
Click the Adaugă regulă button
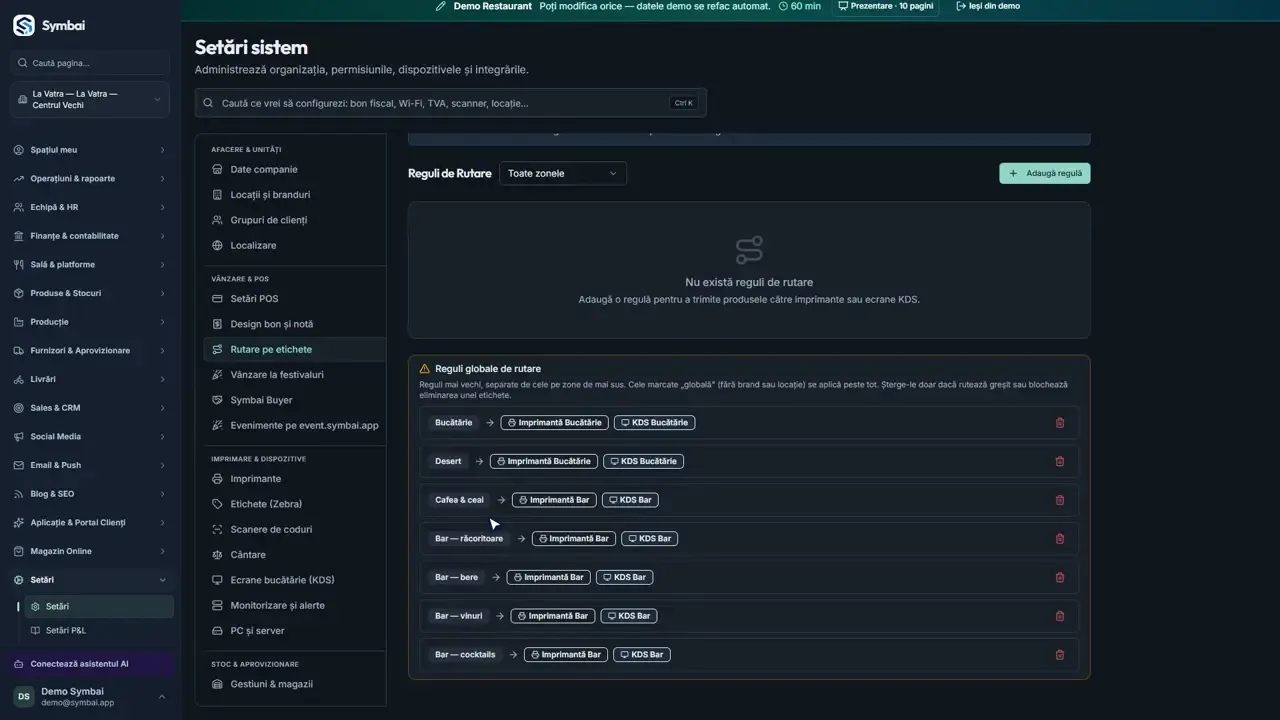(x=1045, y=173)
